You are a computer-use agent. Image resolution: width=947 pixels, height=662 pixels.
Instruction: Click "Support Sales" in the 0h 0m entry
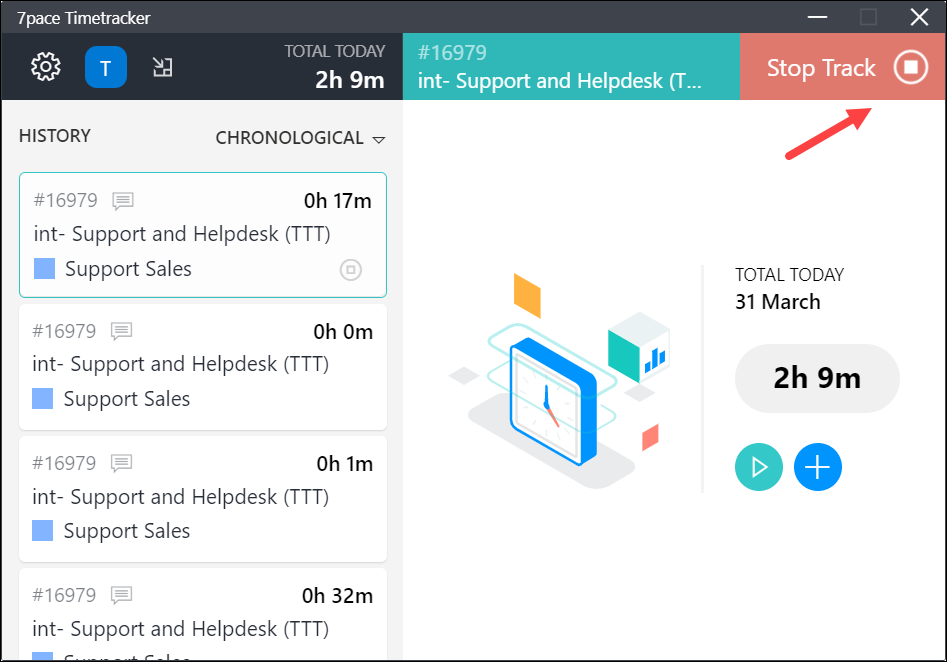click(x=127, y=399)
